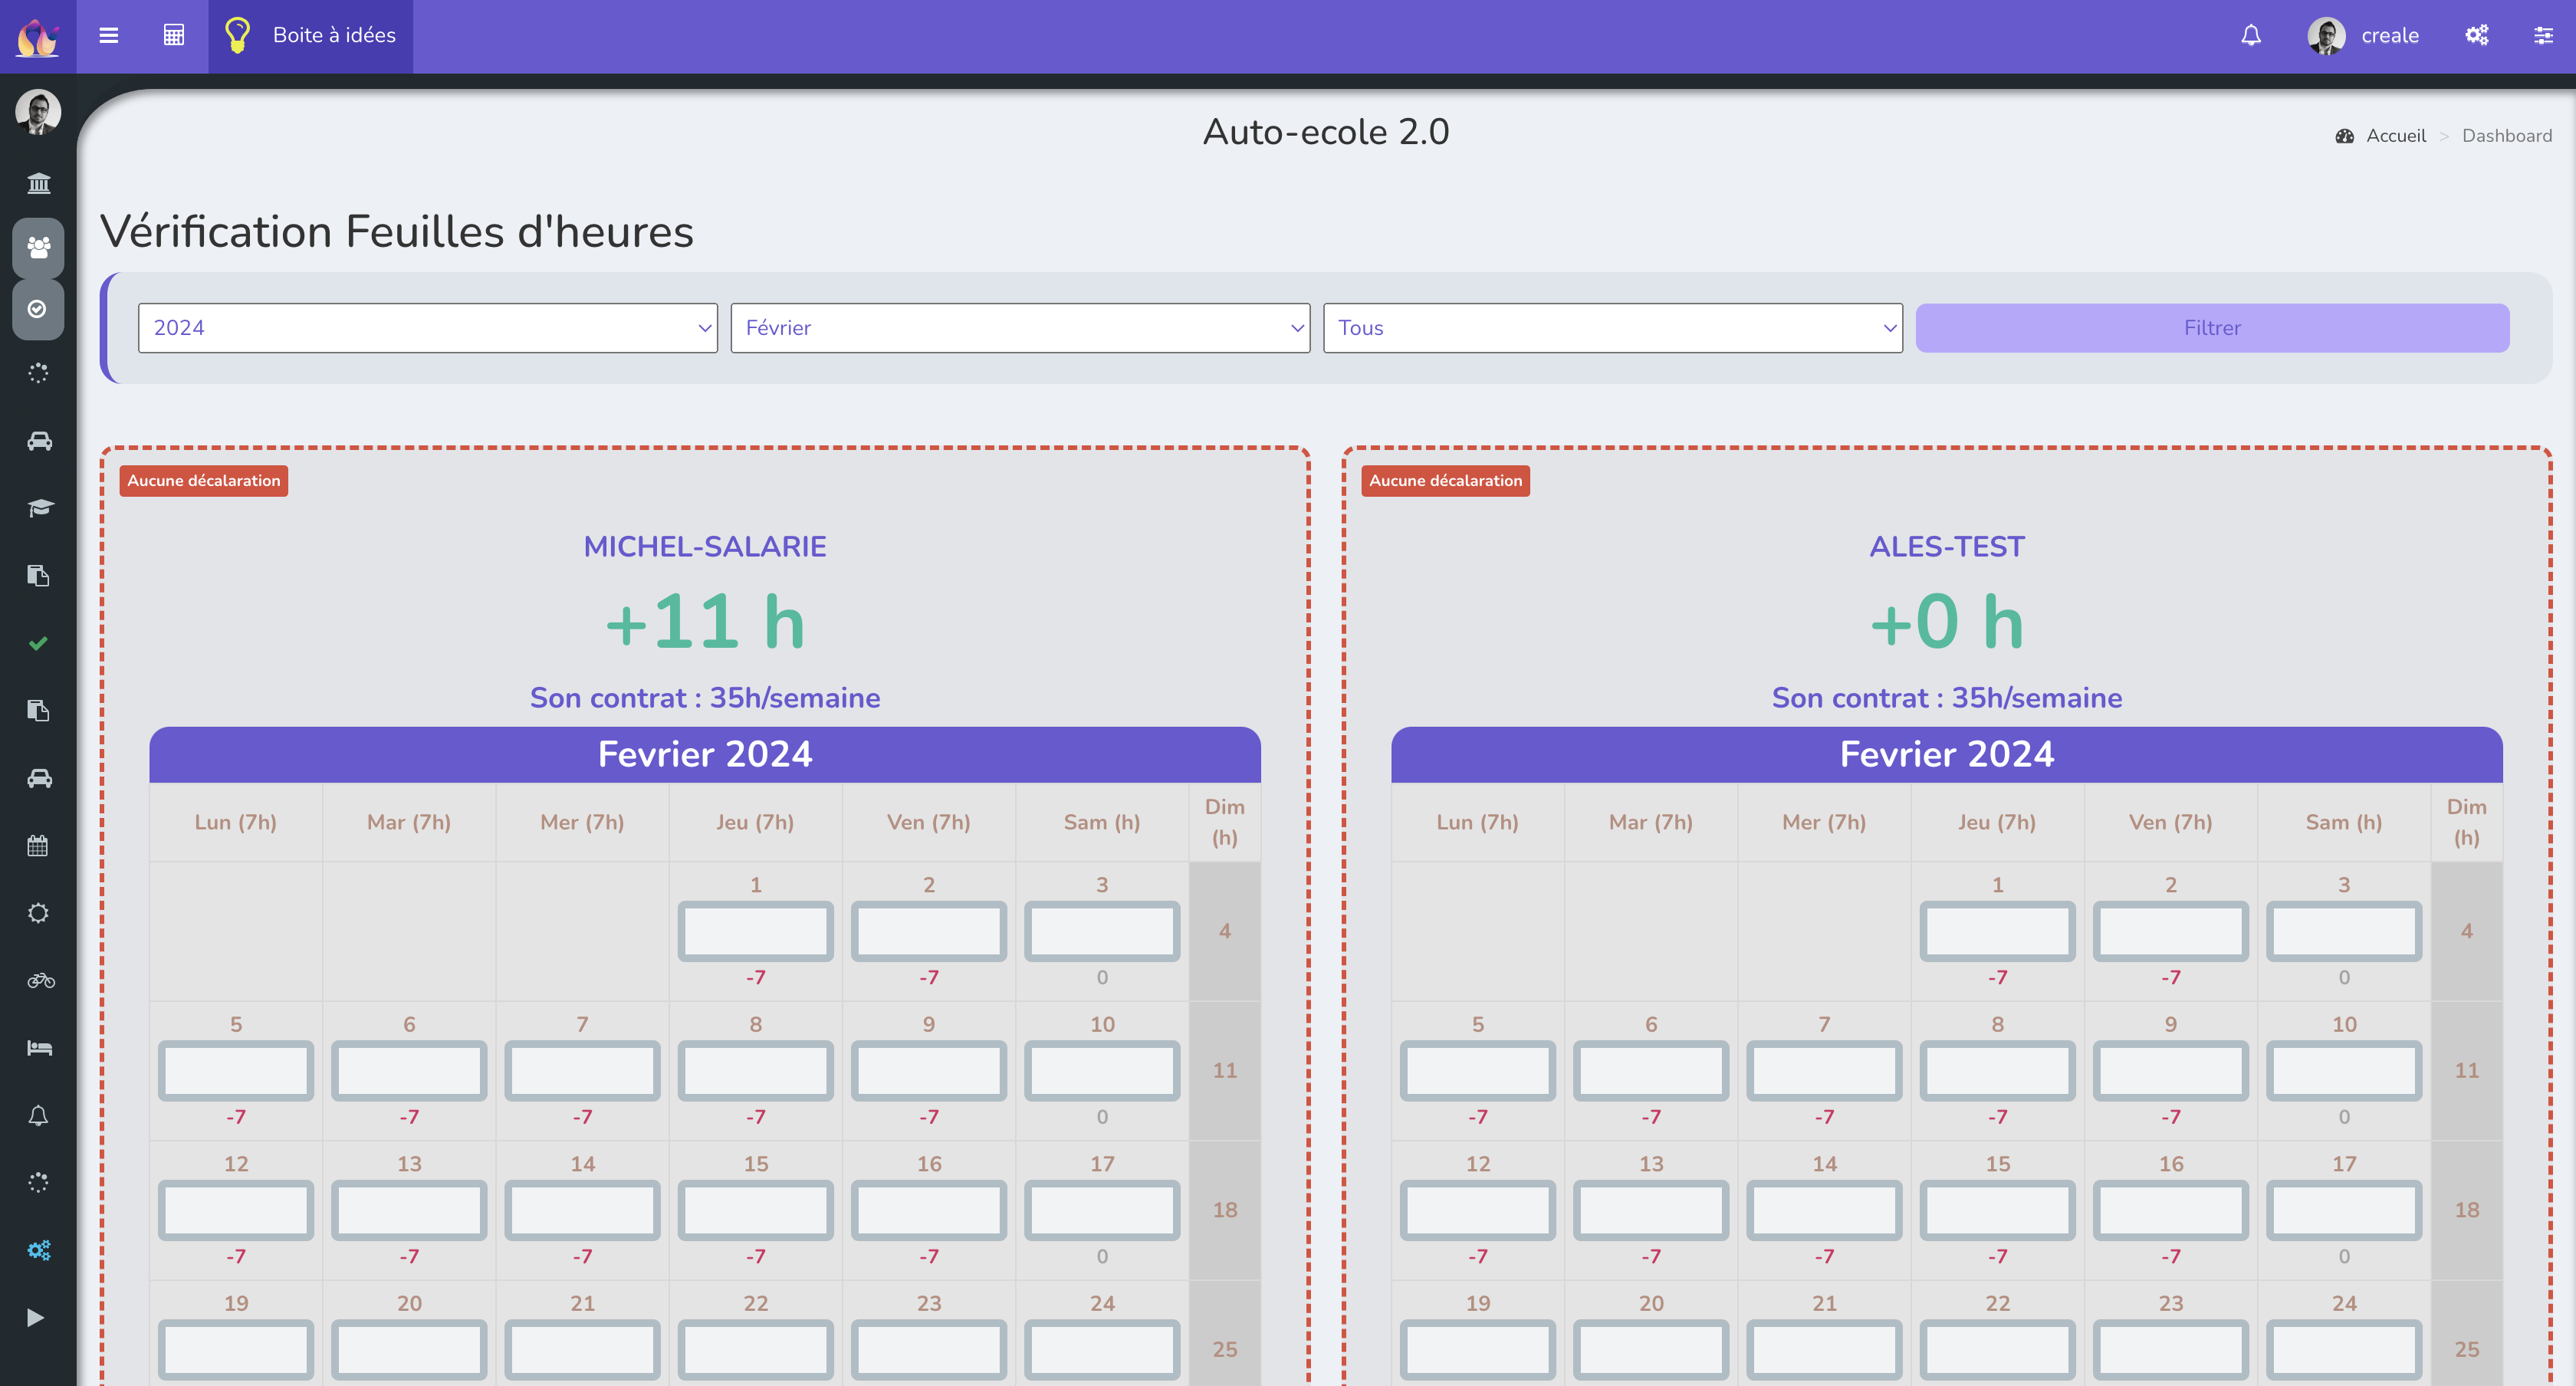The height and width of the screenshot is (1386, 2576).
Task: Open the sliders options icon in top bar
Action: (x=2543, y=36)
